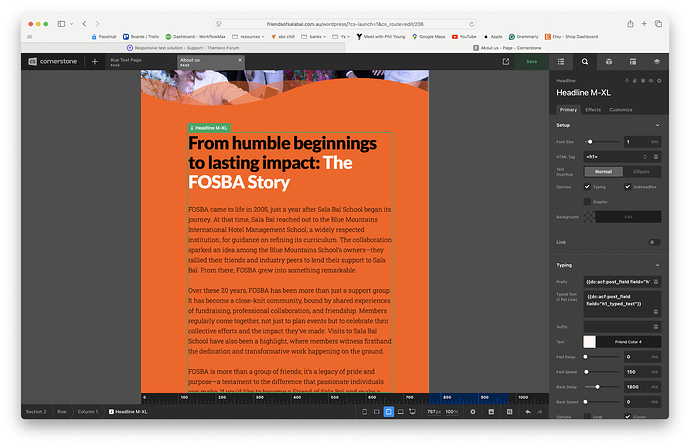This screenshot has width=690, height=446.
Task: Collapse the Typing section
Action: [x=657, y=265]
